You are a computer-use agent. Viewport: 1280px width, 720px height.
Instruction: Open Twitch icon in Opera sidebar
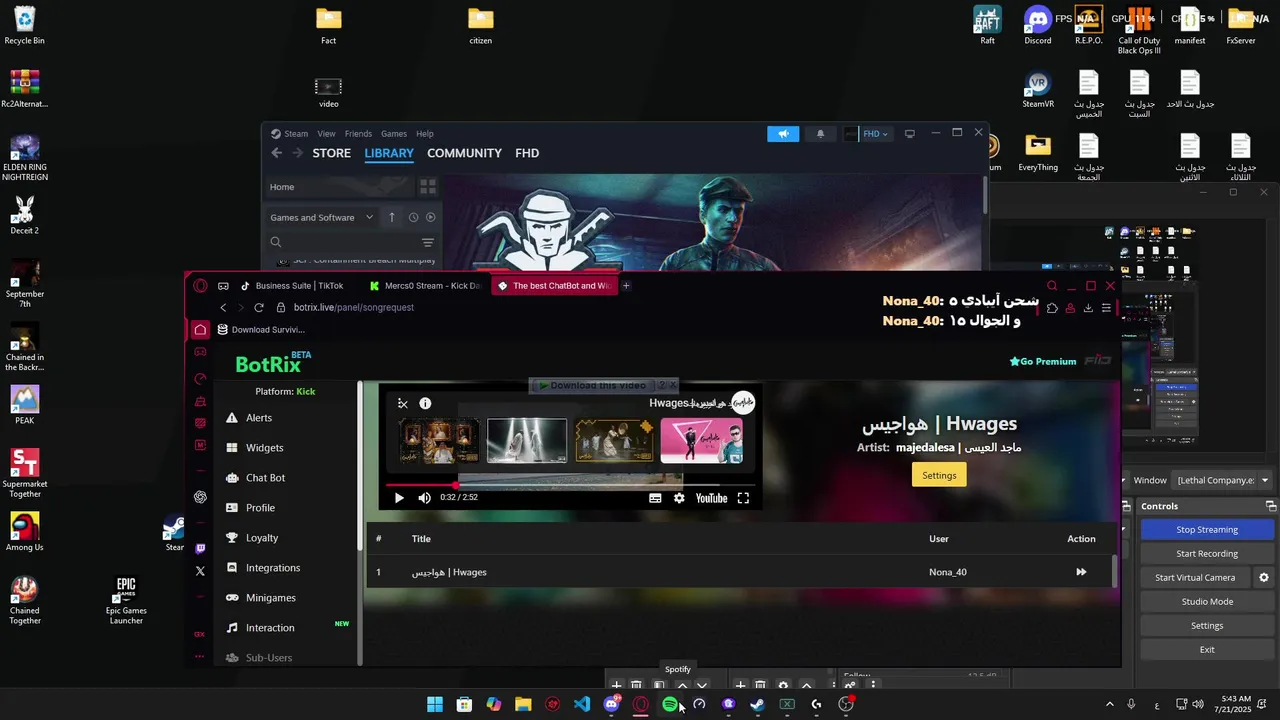coord(200,548)
